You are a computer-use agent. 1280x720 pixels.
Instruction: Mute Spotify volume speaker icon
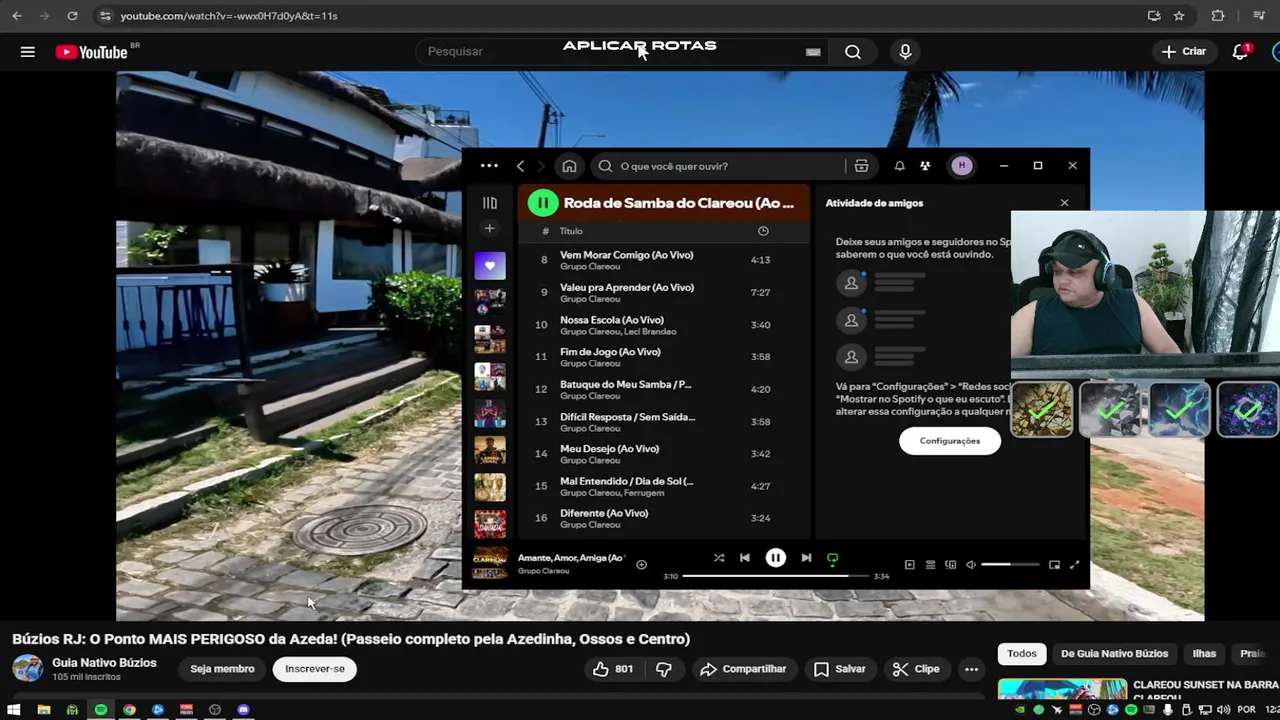pos(971,565)
